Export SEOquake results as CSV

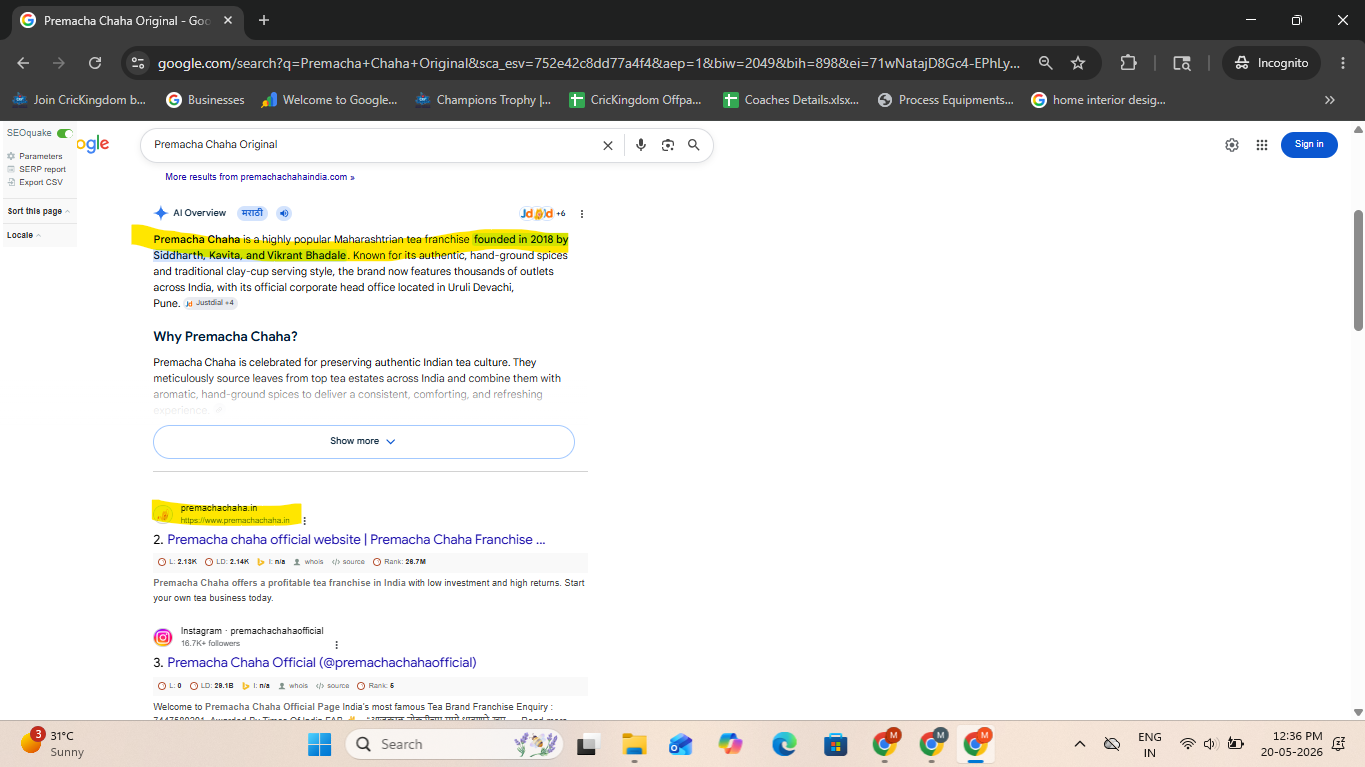(x=40, y=182)
